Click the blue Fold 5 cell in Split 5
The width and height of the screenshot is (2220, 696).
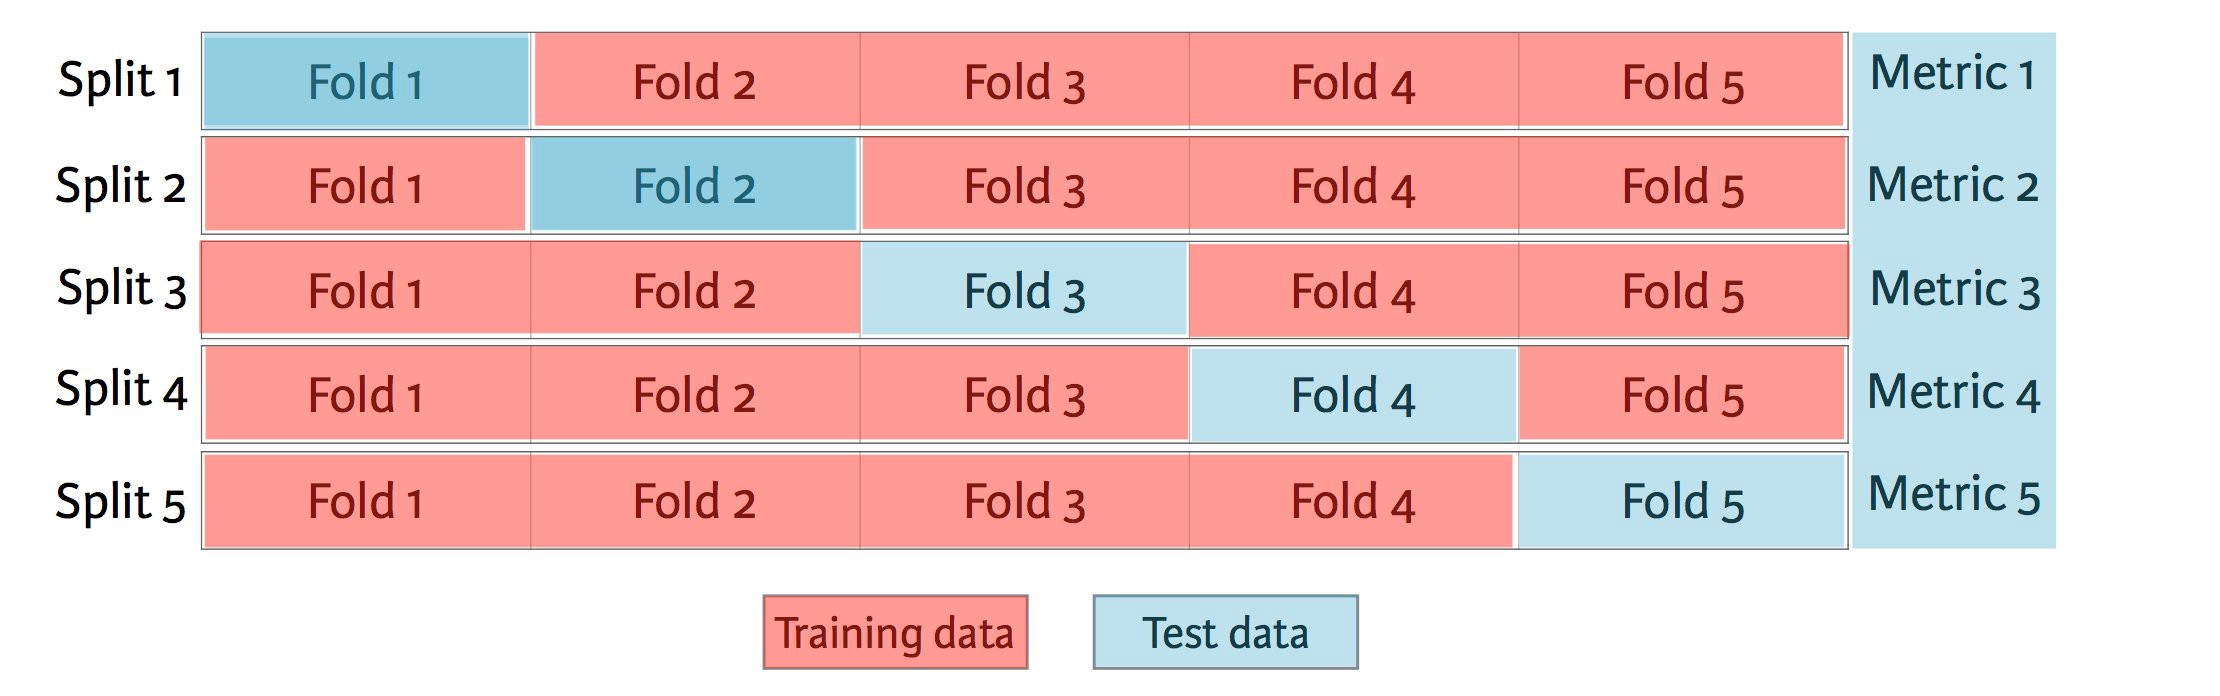click(x=1682, y=501)
